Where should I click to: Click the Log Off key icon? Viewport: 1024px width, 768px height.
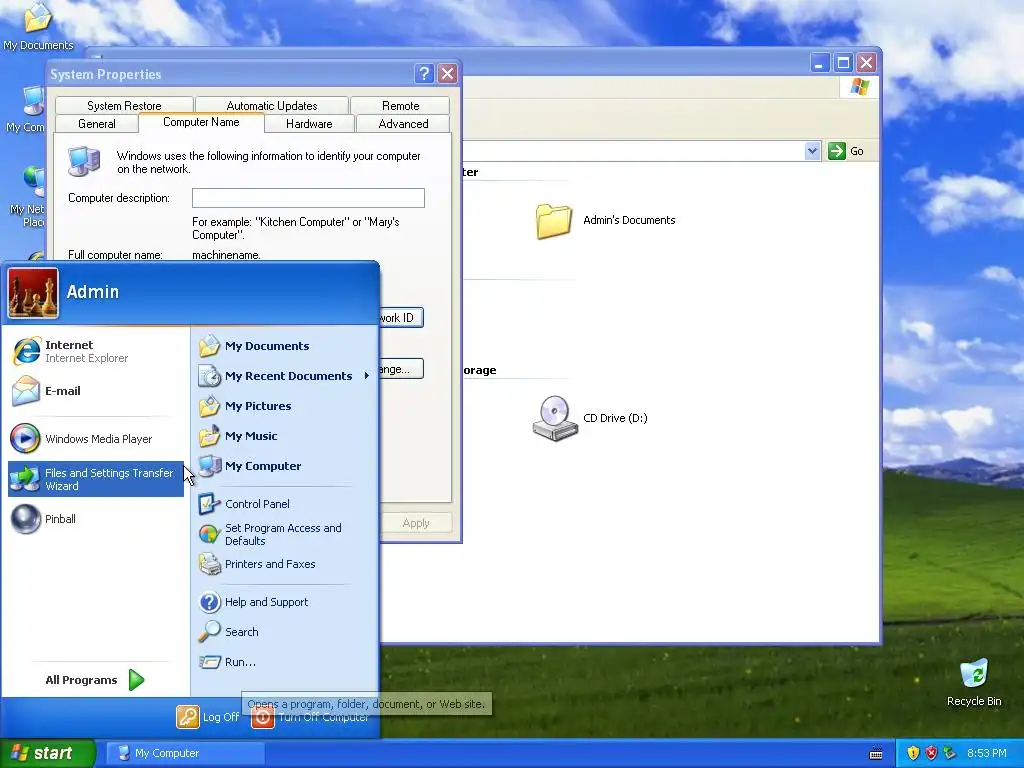[187, 717]
